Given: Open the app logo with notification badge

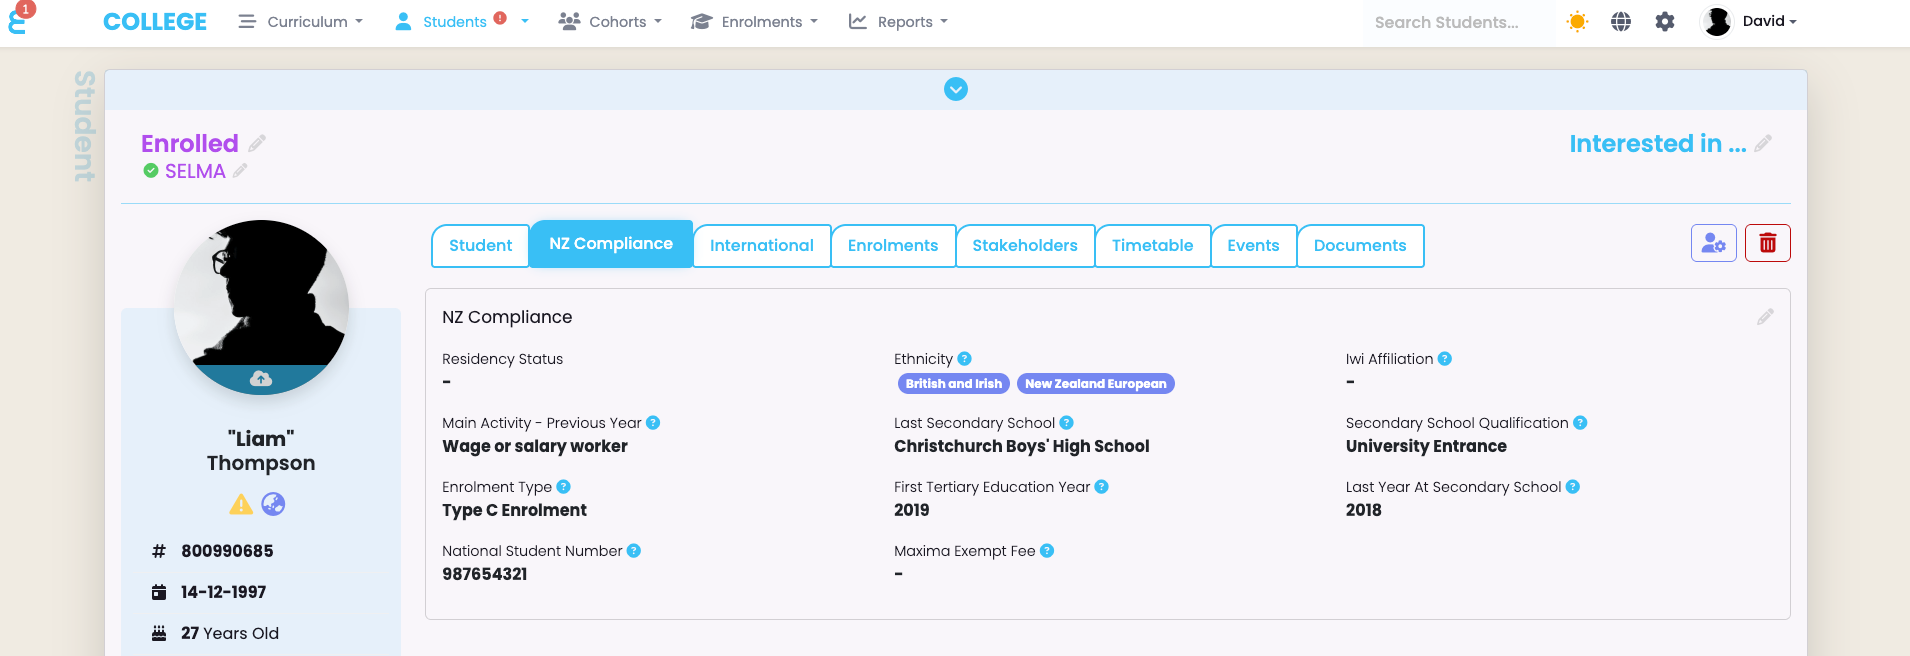Looking at the screenshot, I should 19,18.
